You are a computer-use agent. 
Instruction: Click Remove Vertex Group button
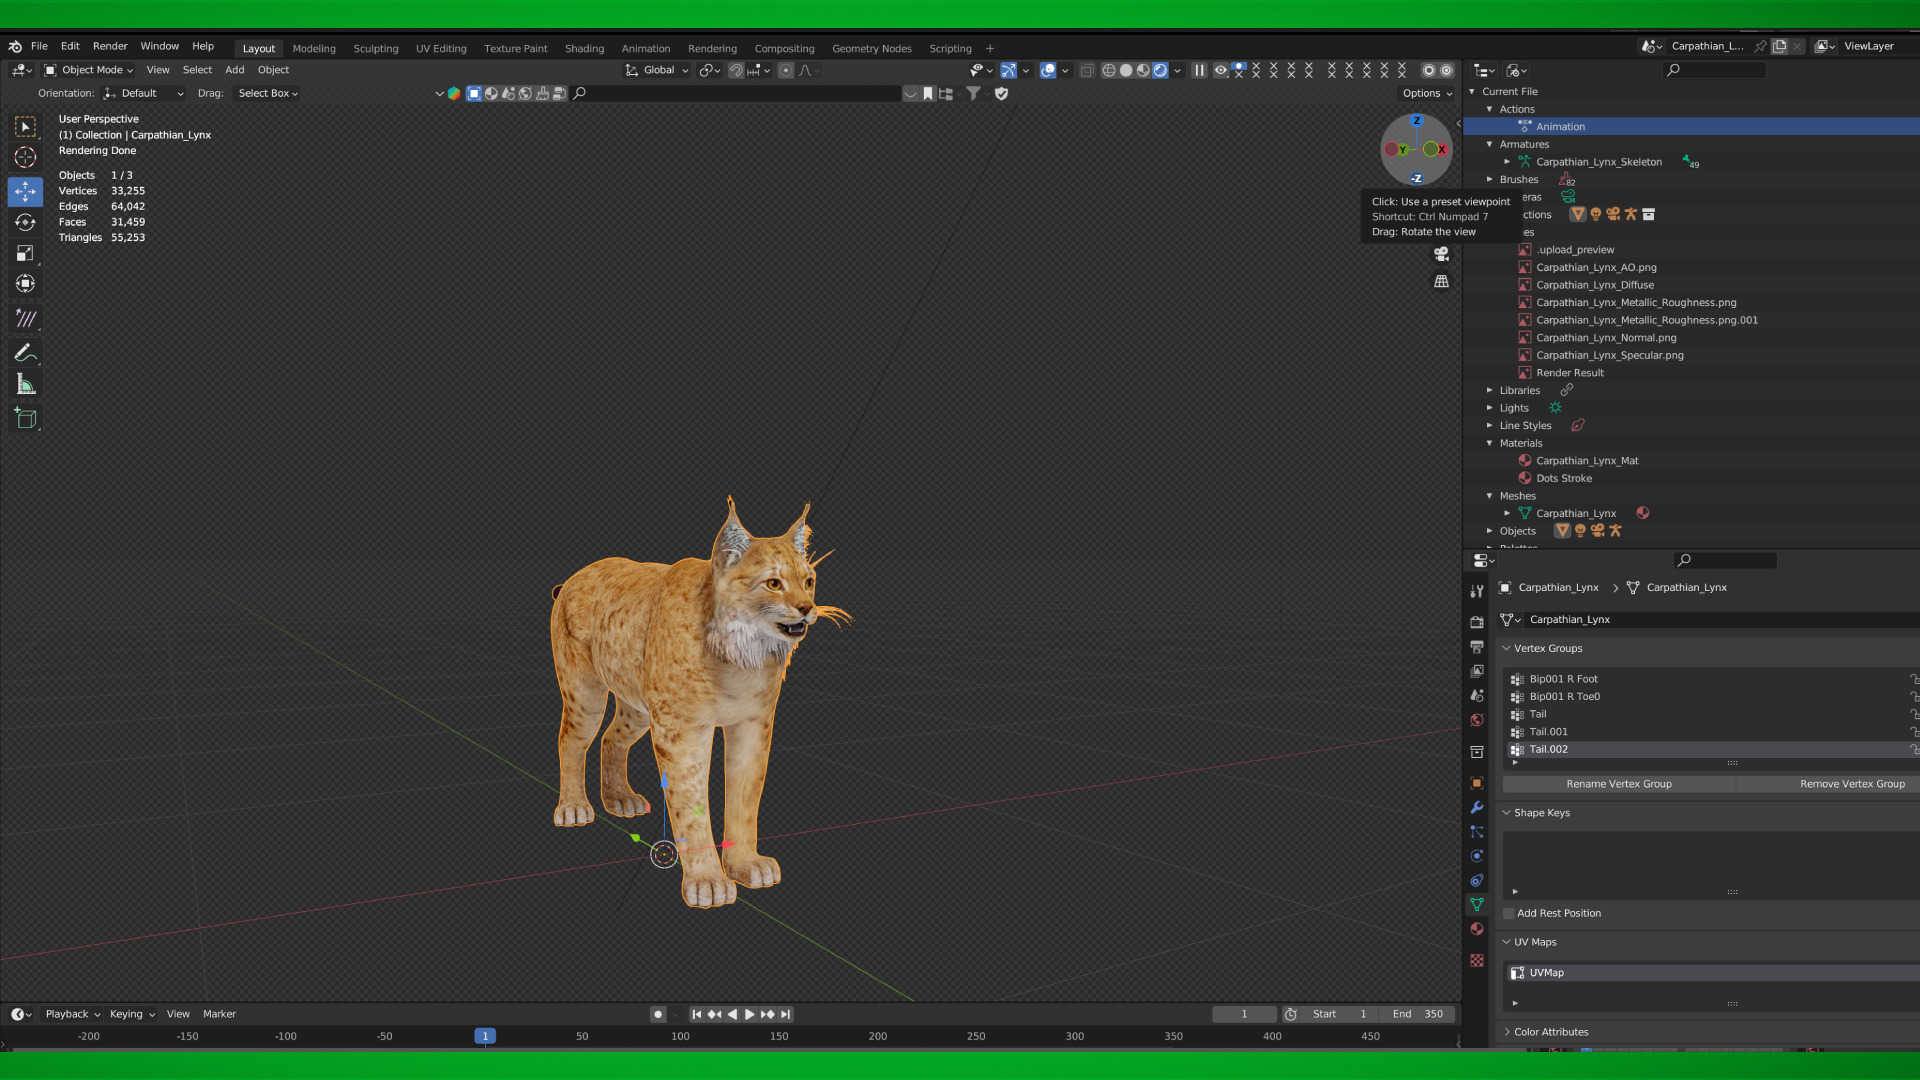(1827, 784)
